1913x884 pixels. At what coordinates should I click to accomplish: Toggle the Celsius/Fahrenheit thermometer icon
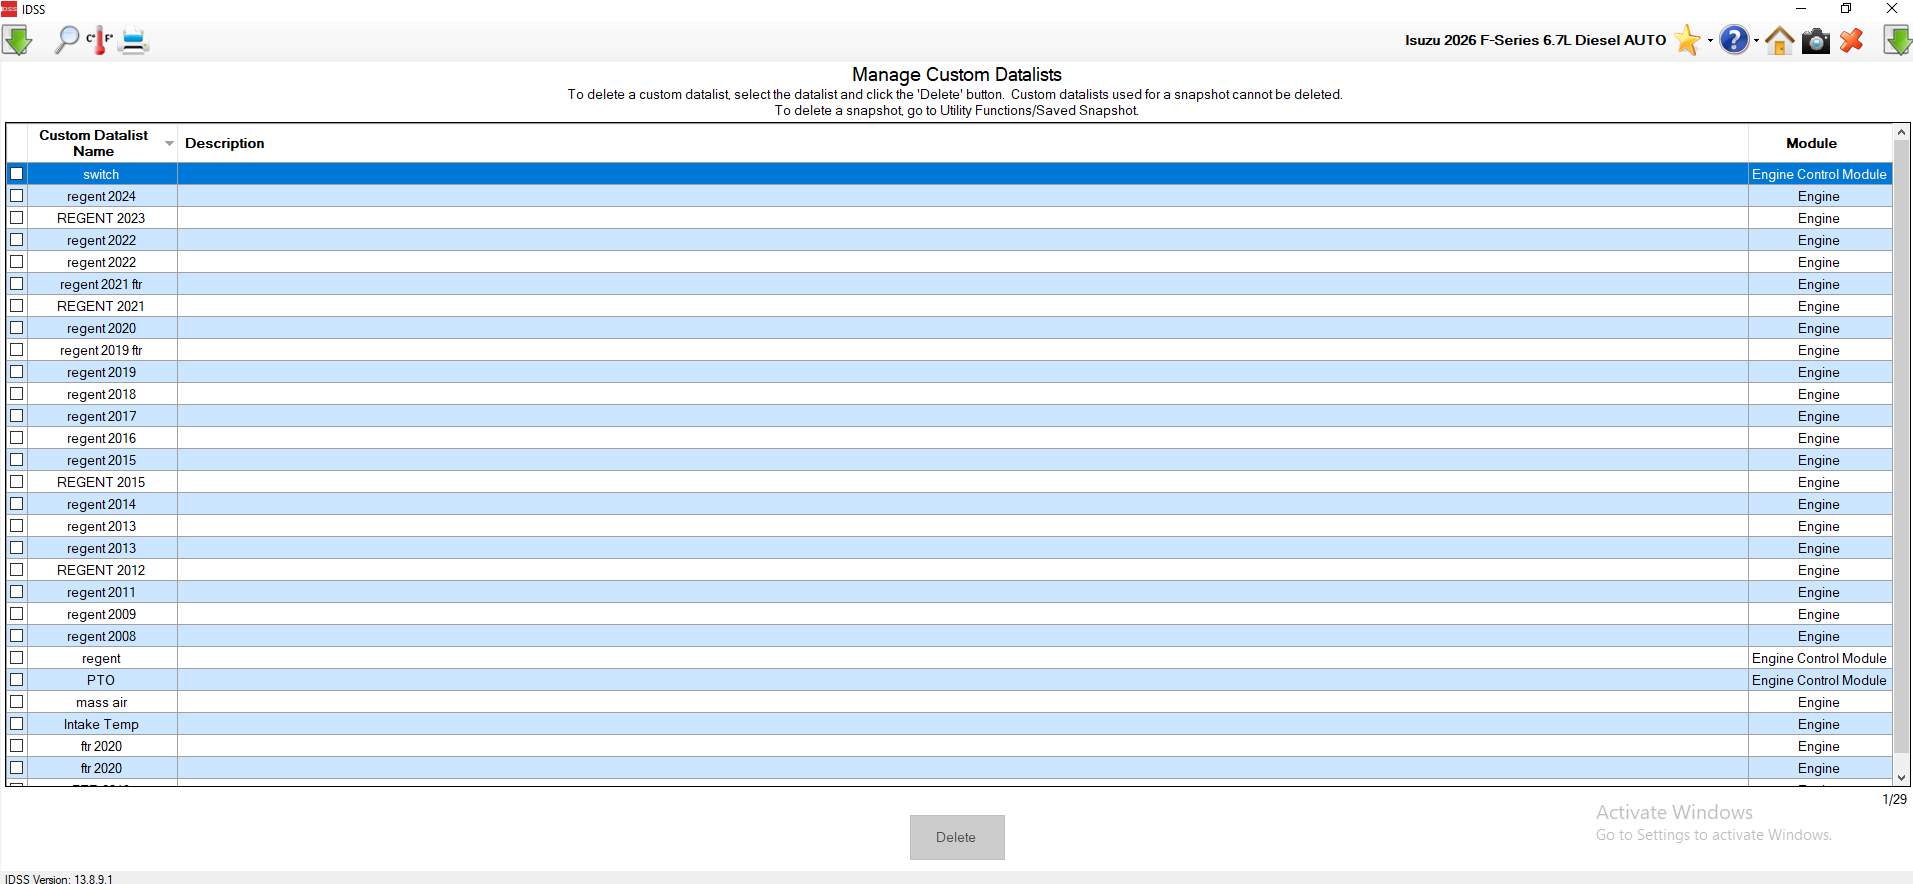tap(99, 40)
